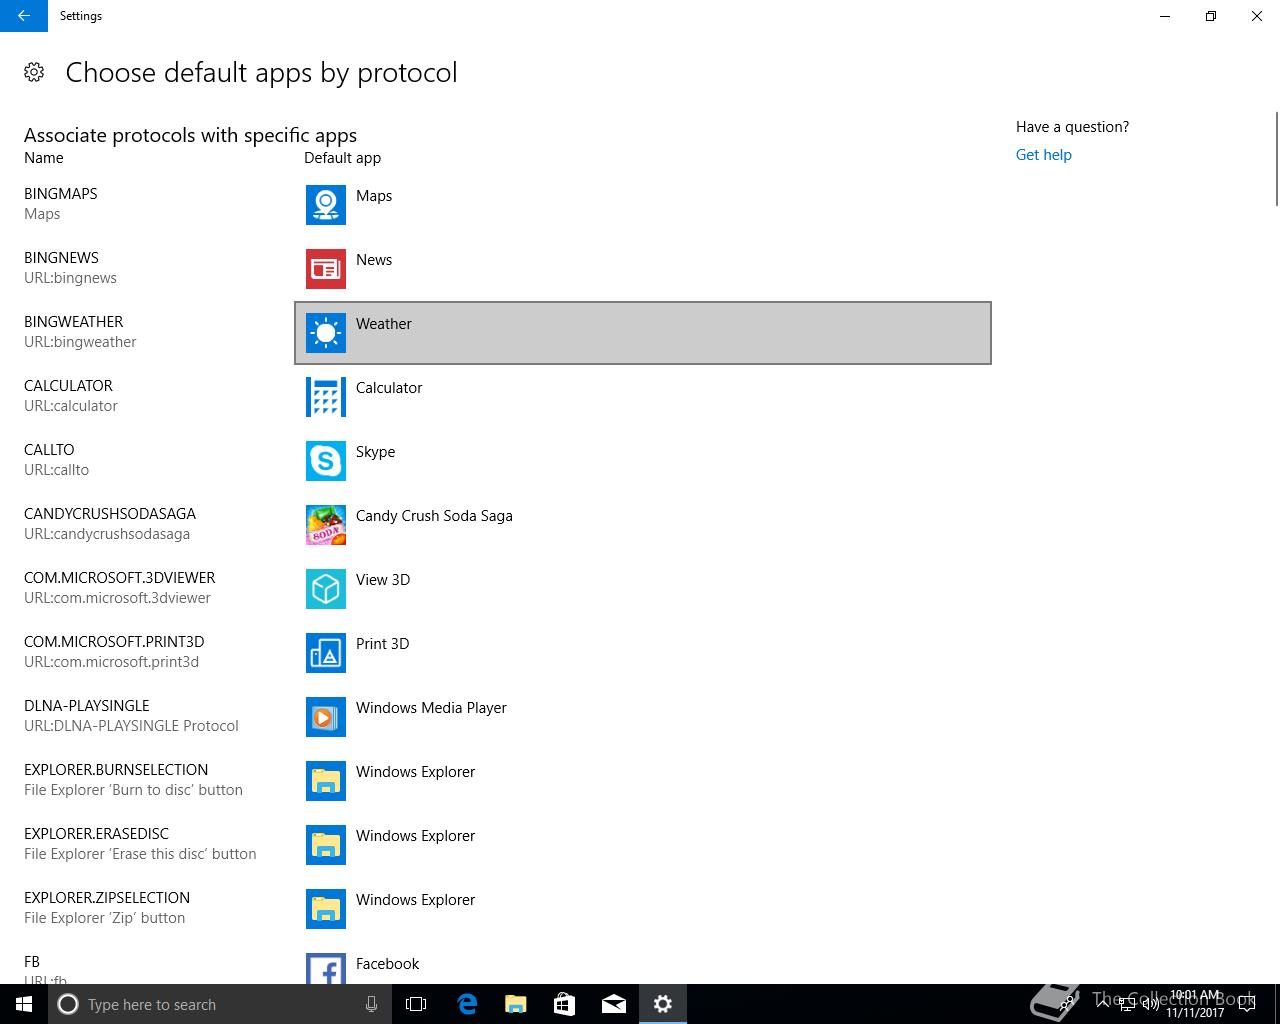
Task: Click the EXPLORER.ERASEDISC protocol name
Action: 97,834
